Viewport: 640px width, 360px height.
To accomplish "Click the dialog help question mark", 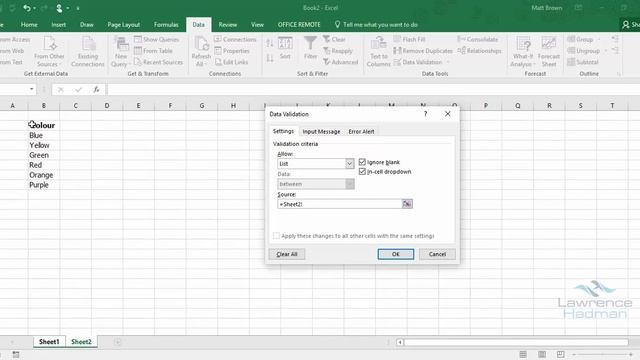I will coord(425,114).
